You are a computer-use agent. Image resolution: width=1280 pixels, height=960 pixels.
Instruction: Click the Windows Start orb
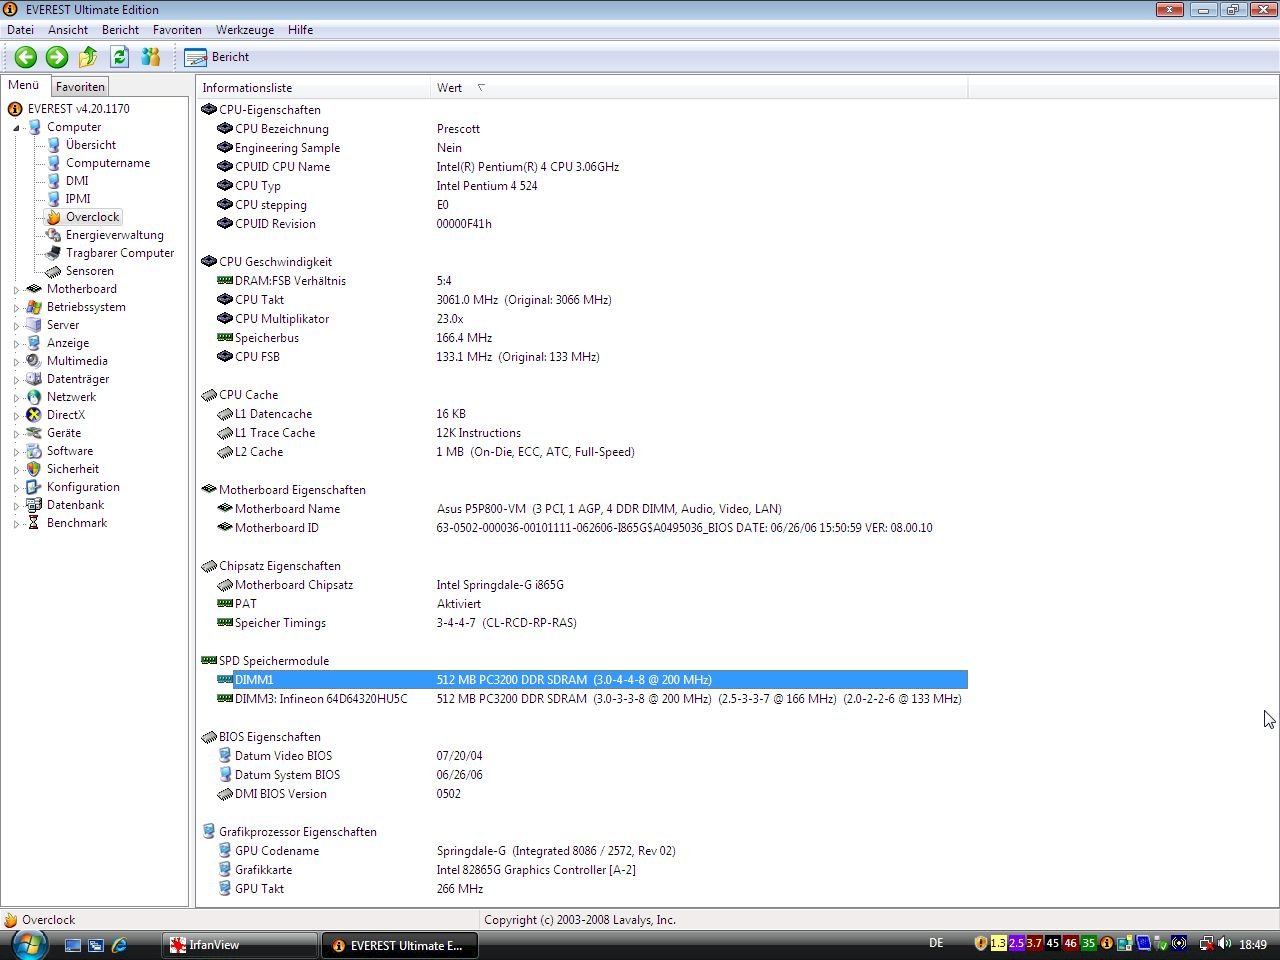coord(27,944)
